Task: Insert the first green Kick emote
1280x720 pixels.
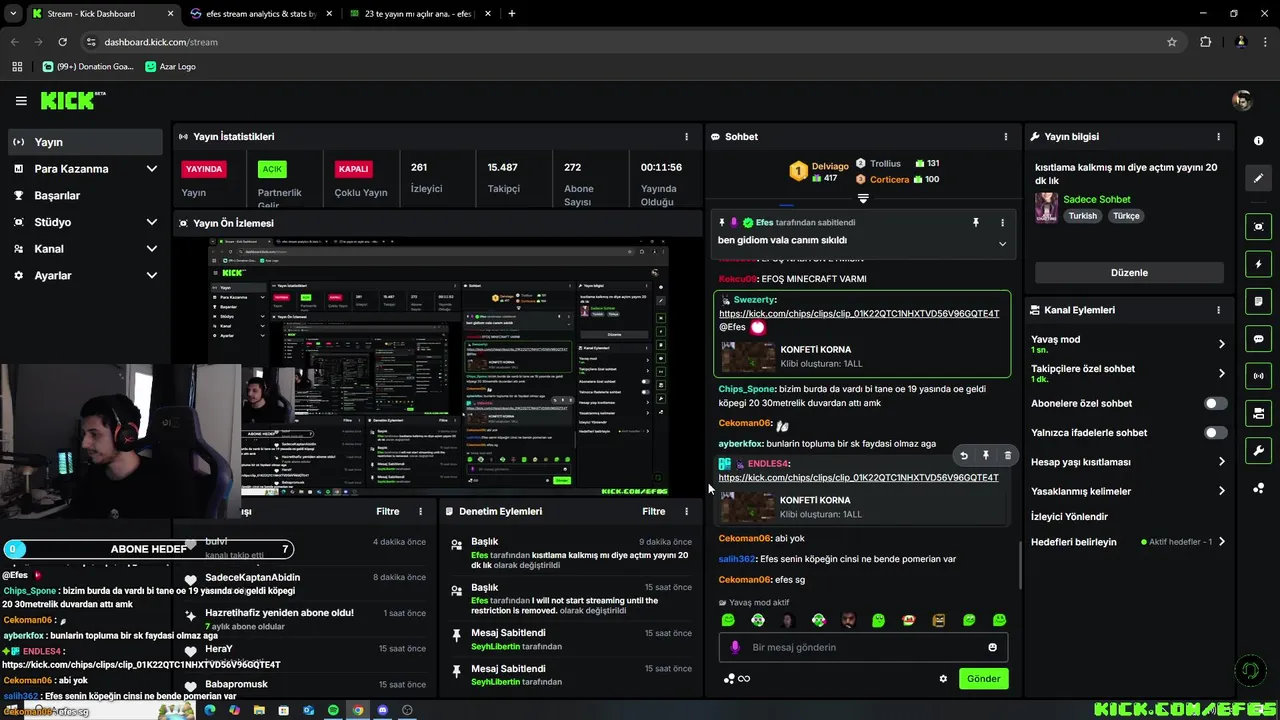Action: [728, 620]
